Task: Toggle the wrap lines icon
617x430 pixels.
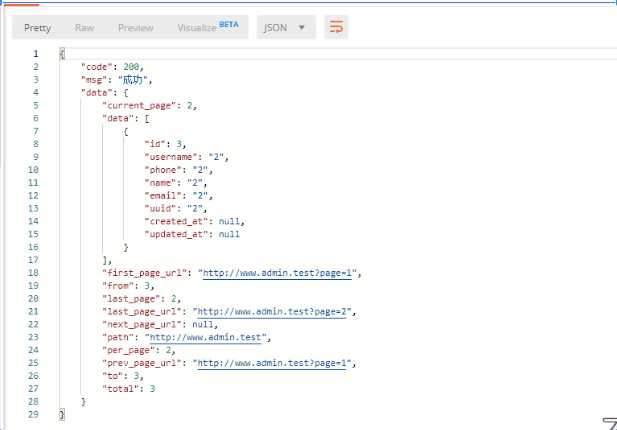Action: tap(336, 27)
